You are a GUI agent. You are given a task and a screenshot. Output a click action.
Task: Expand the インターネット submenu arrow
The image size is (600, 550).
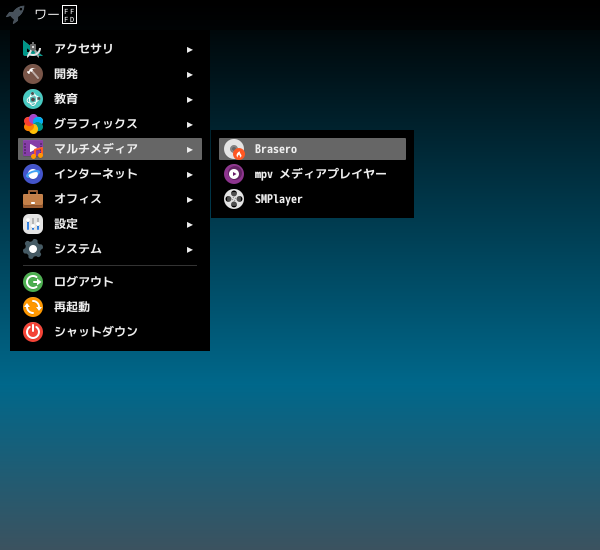189,175
